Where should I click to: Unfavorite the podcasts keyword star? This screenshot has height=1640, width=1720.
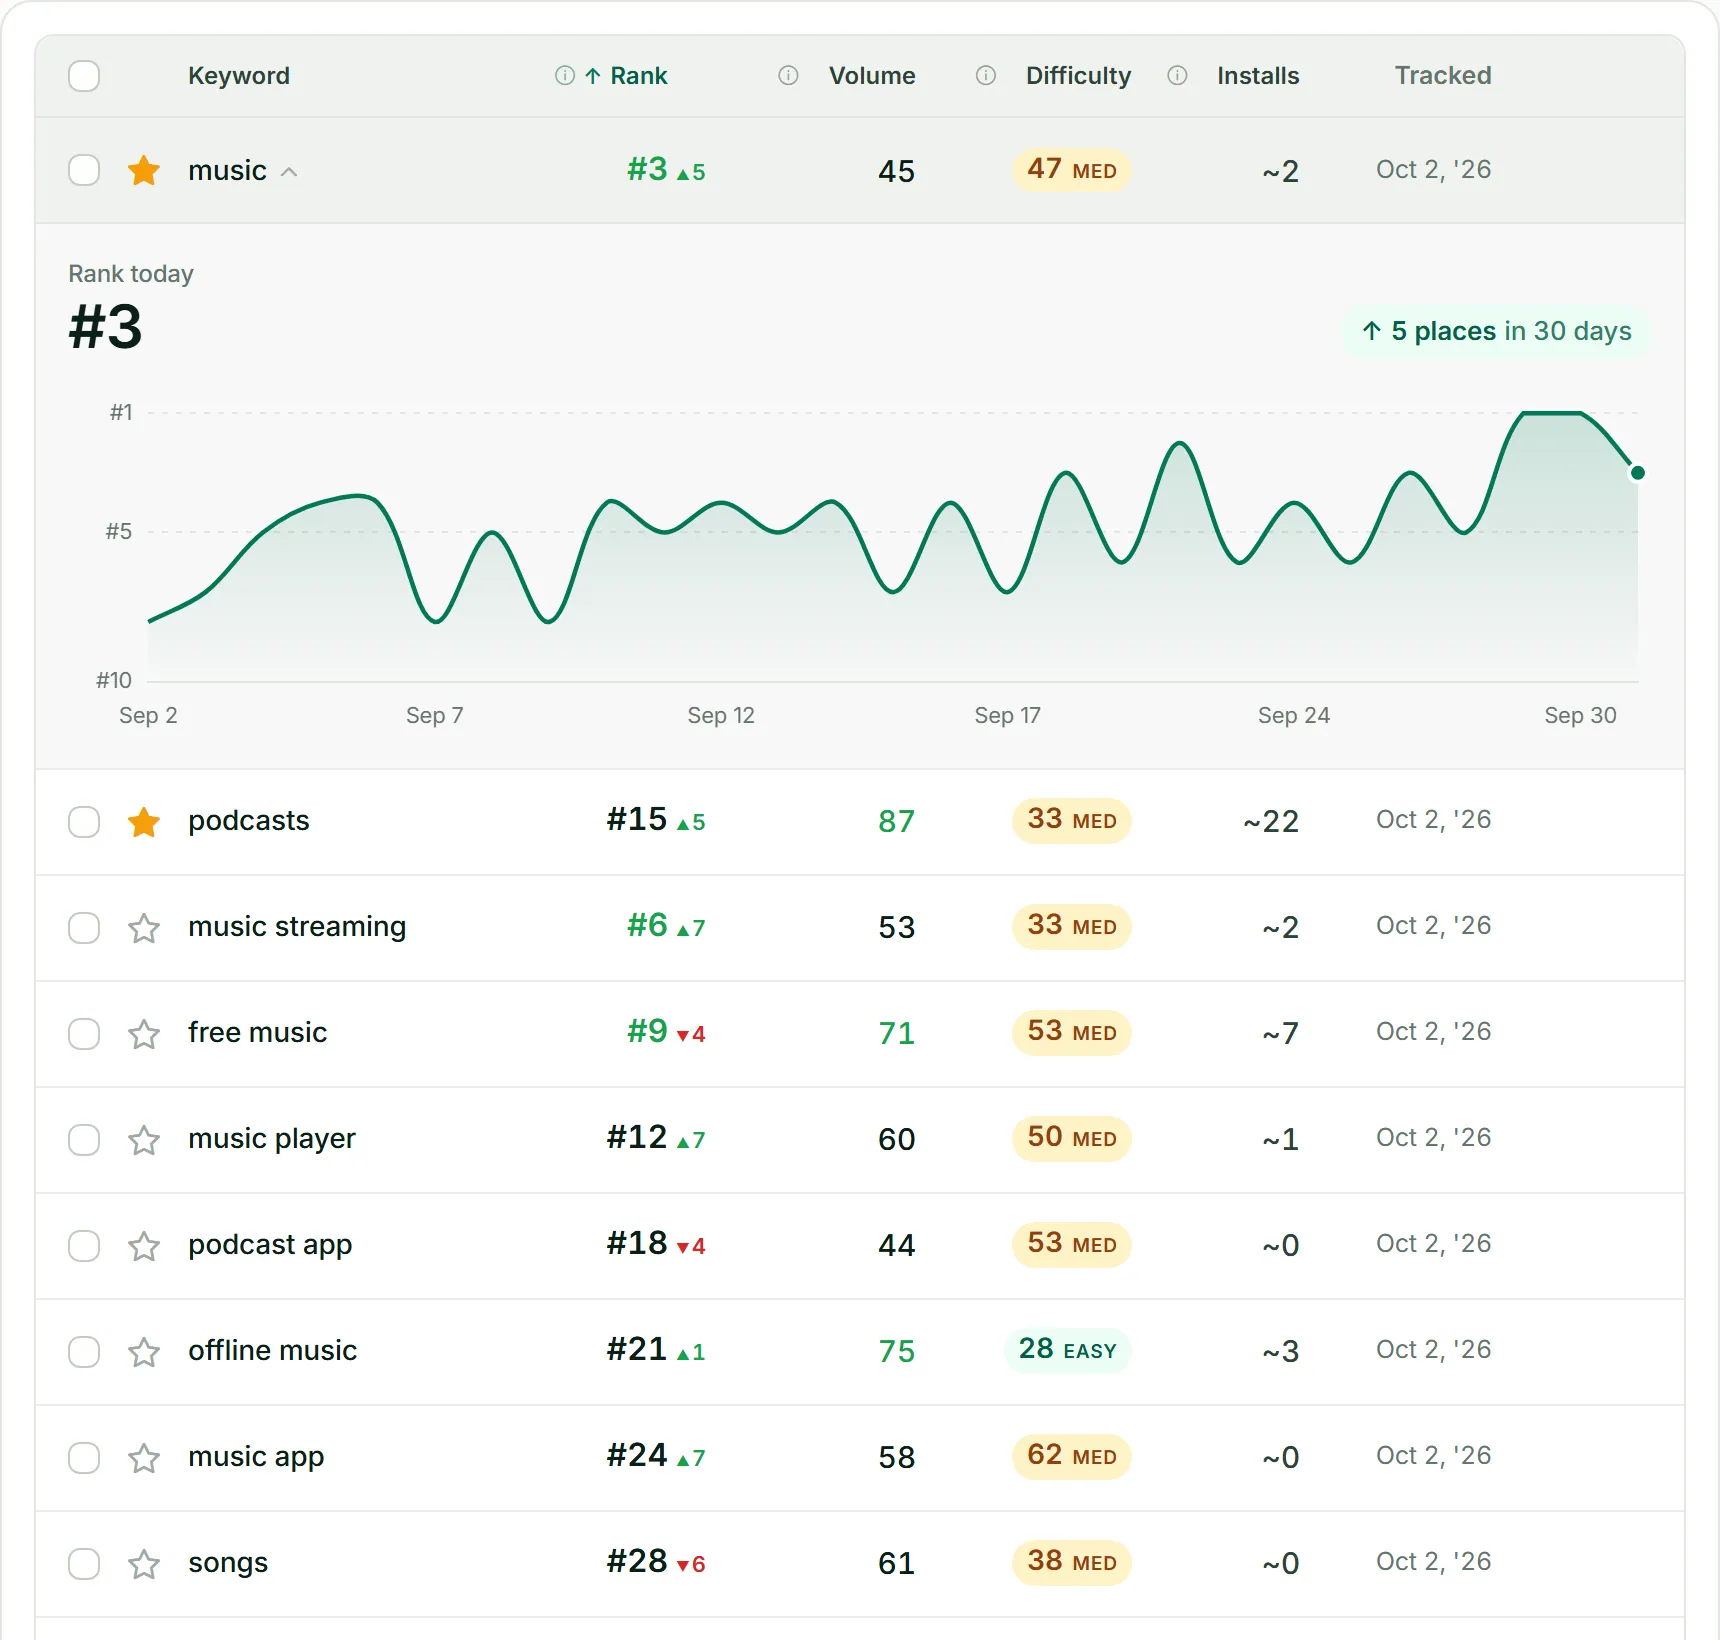[x=144, y=822]
